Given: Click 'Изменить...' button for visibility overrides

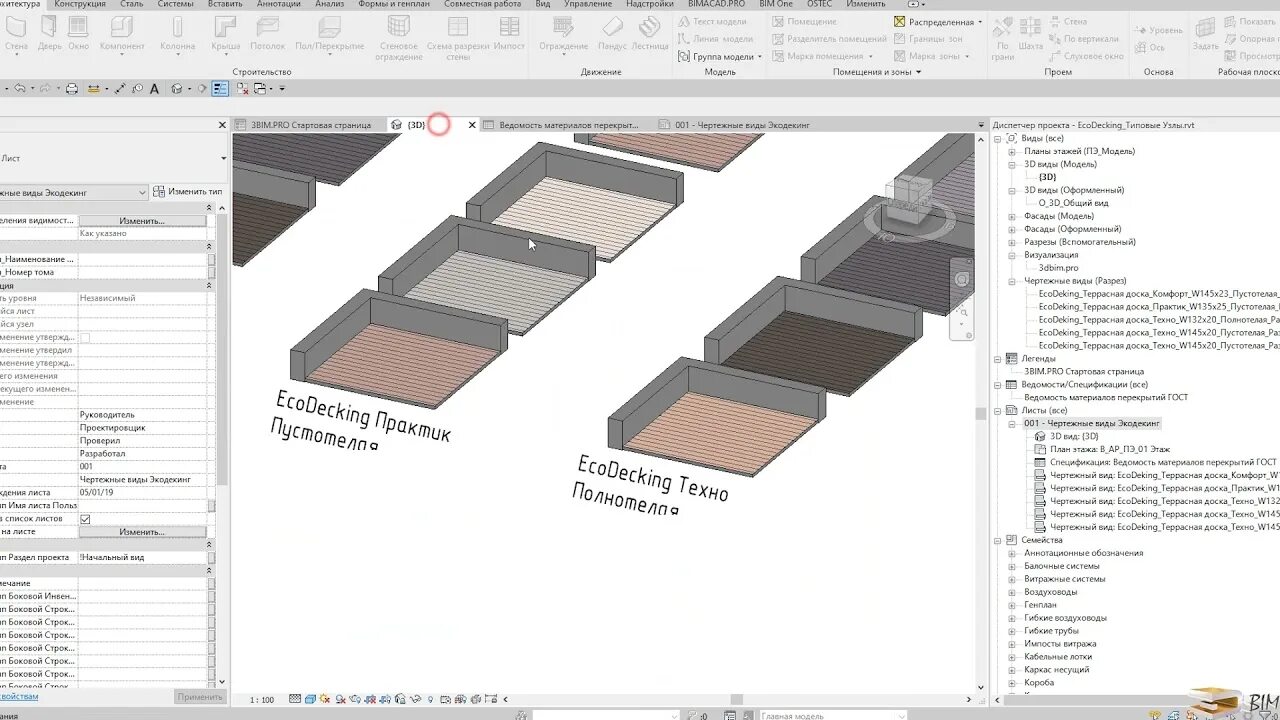Looking at the screenshot, I should click(x=142, y=220).
